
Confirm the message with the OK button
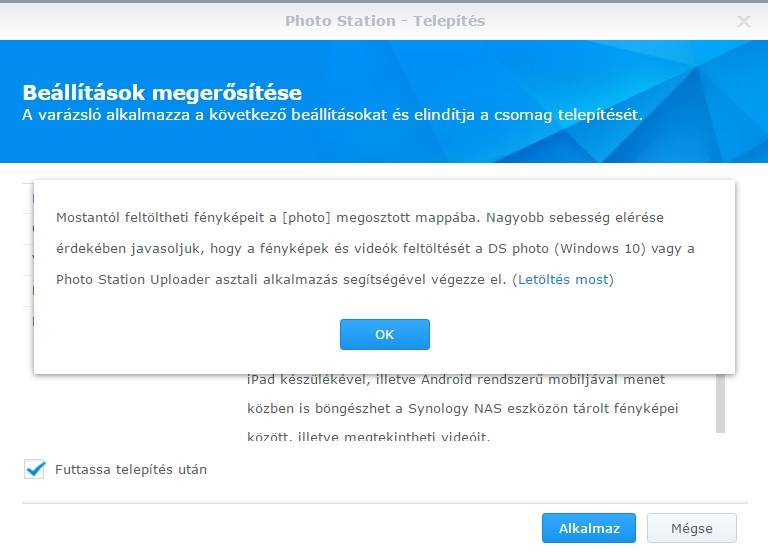coord(384,335)
